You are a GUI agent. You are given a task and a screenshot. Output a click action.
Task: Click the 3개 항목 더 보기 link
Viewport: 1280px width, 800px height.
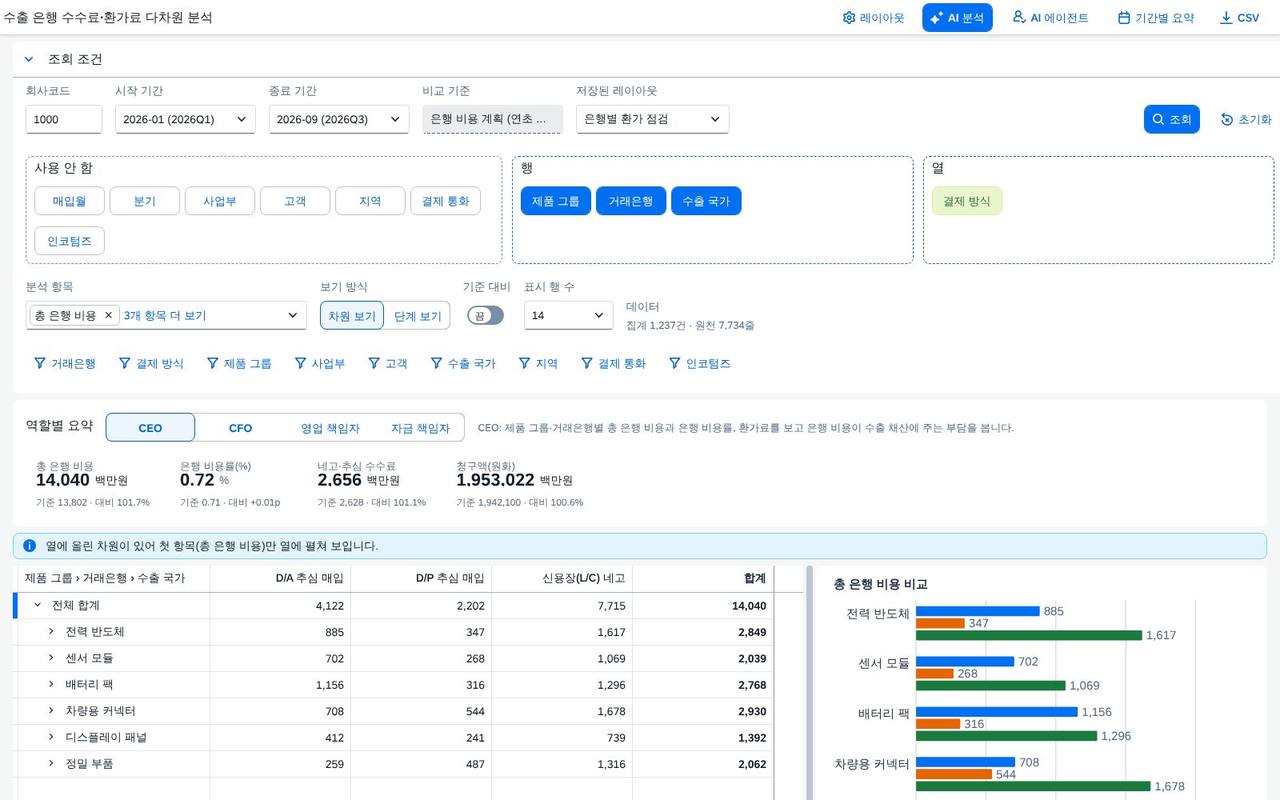(165, 315)
